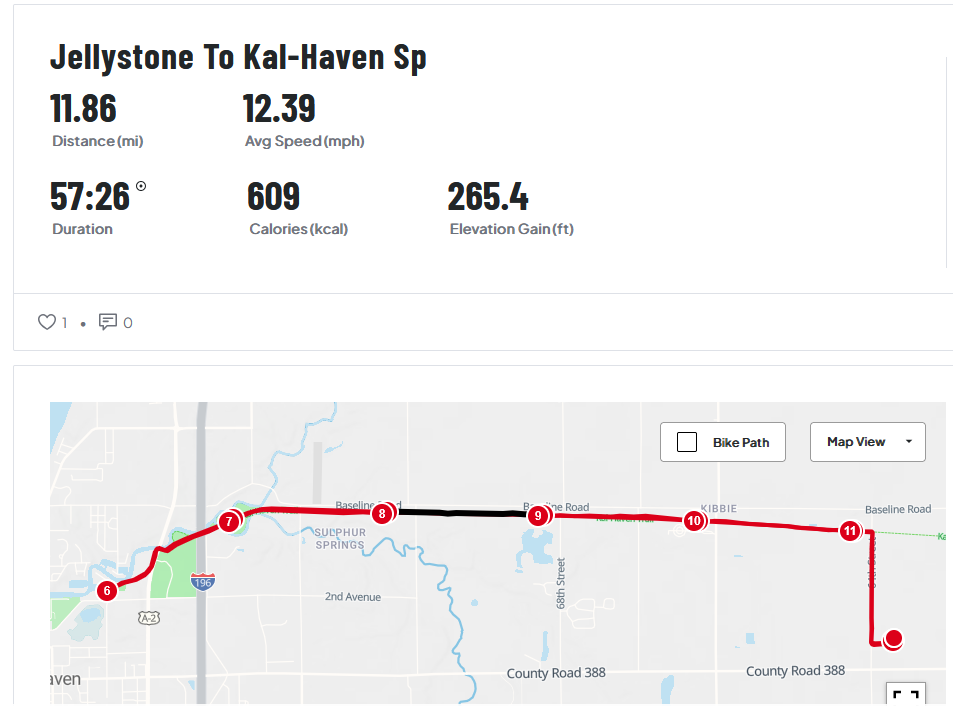Image resolution: width=953 pixels, height=706 pixels.
Task: Click the route end point marker
Action: (x=894, y=638)
